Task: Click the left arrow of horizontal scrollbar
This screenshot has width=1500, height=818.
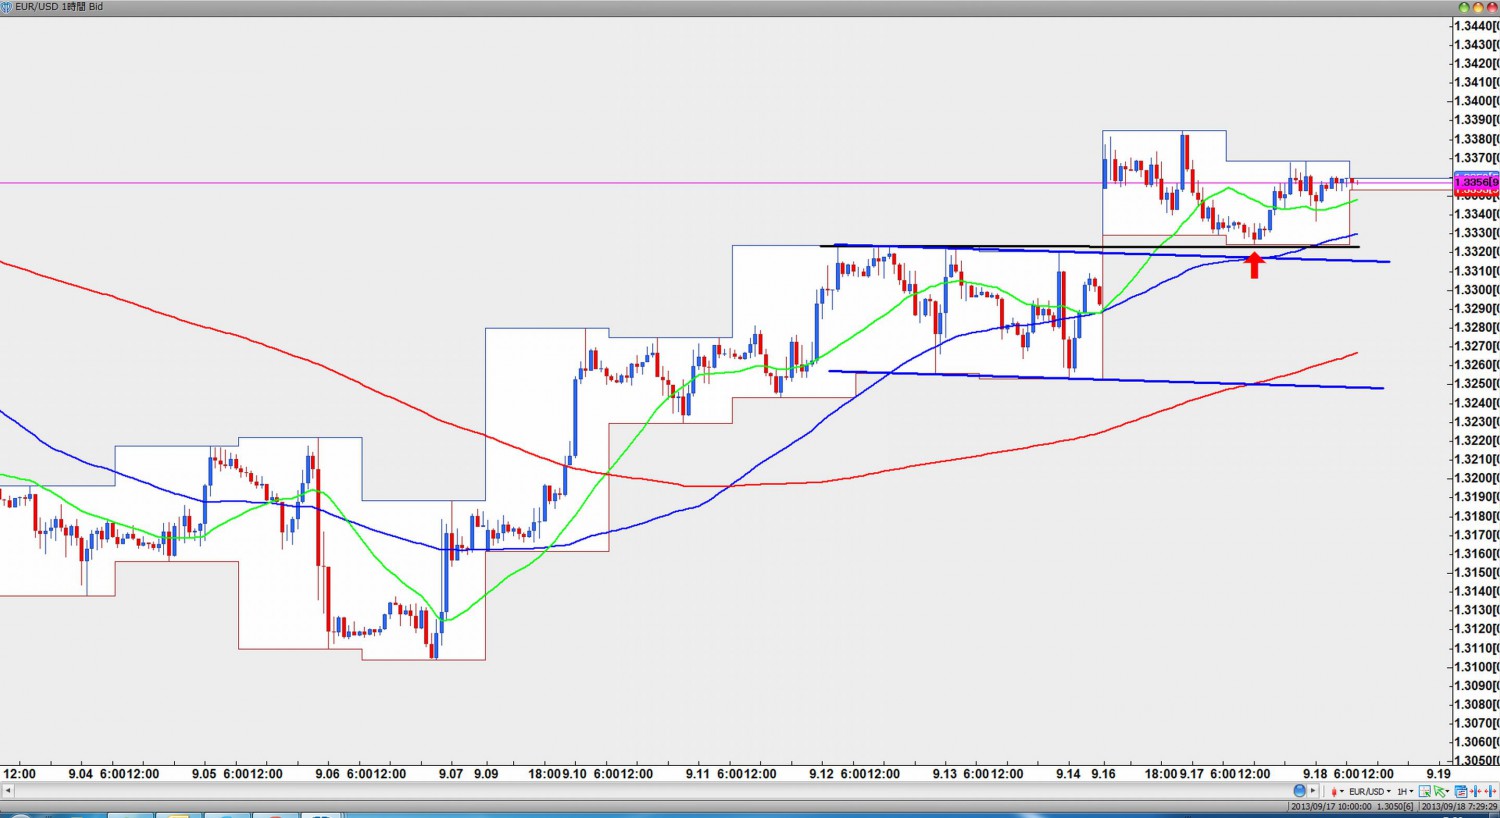Action: point(6,791)
